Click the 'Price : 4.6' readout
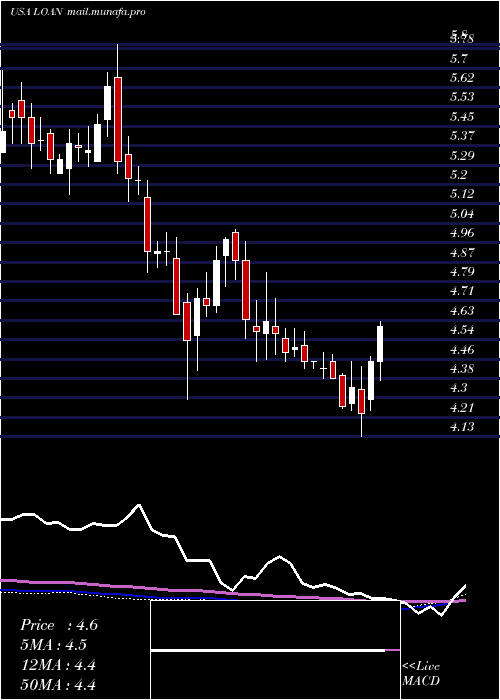This screenshot has height=700, width=500. (x=58, y=625)
